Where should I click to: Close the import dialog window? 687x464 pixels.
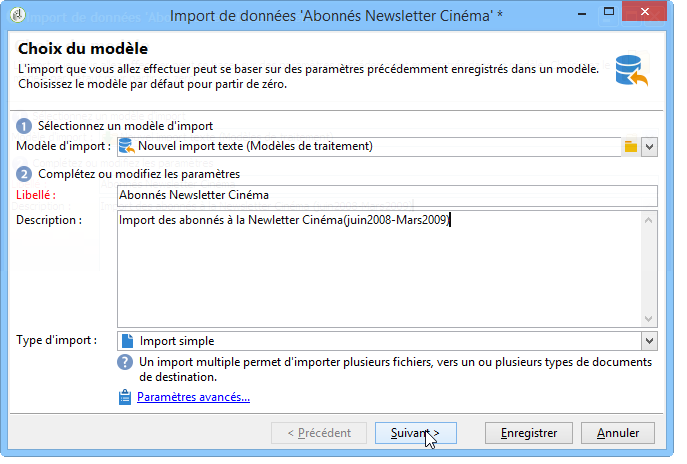pyautogui.click(x=650, y=16)
